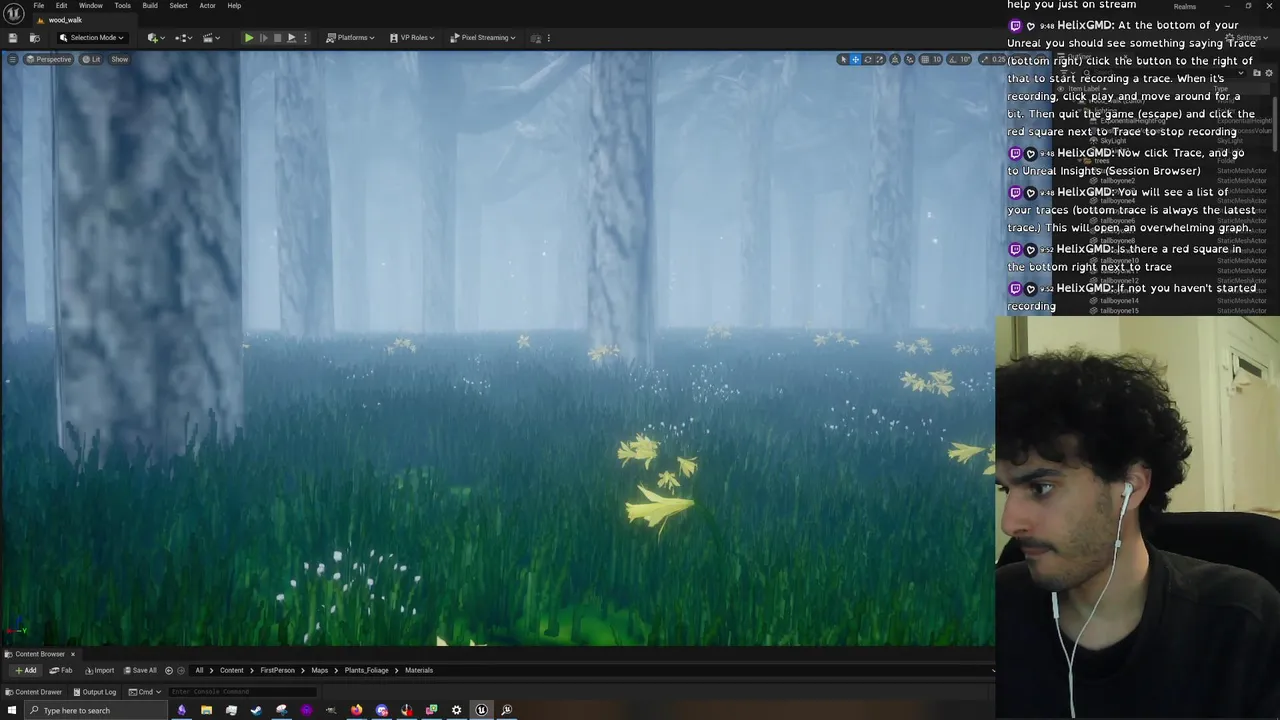Open the Cmd console type dropdown
The height and width of the screenshot is (720, 1280).
[145, 692]
